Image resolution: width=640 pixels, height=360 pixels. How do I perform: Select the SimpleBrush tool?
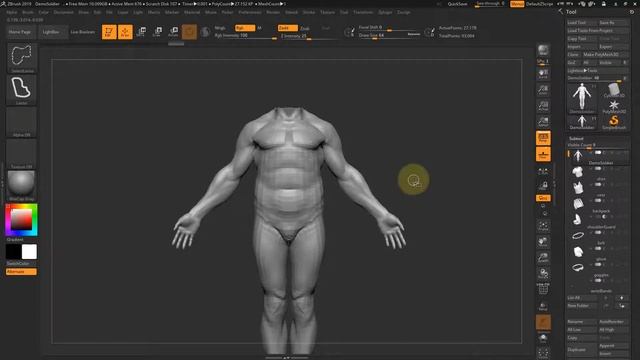(x=613, y=122)
